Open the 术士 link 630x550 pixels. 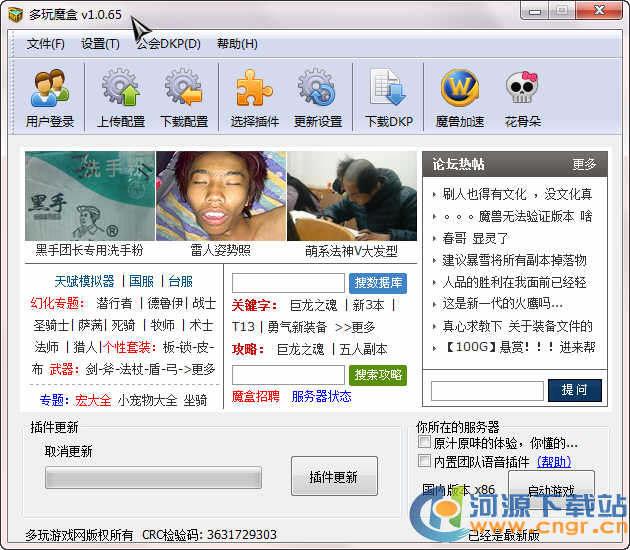click(x=201, y=325)
